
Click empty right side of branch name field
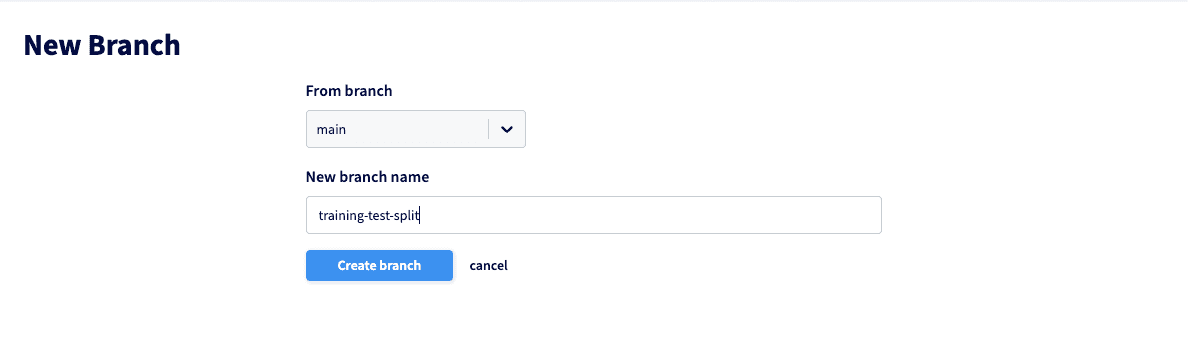(x=652, y=215)
